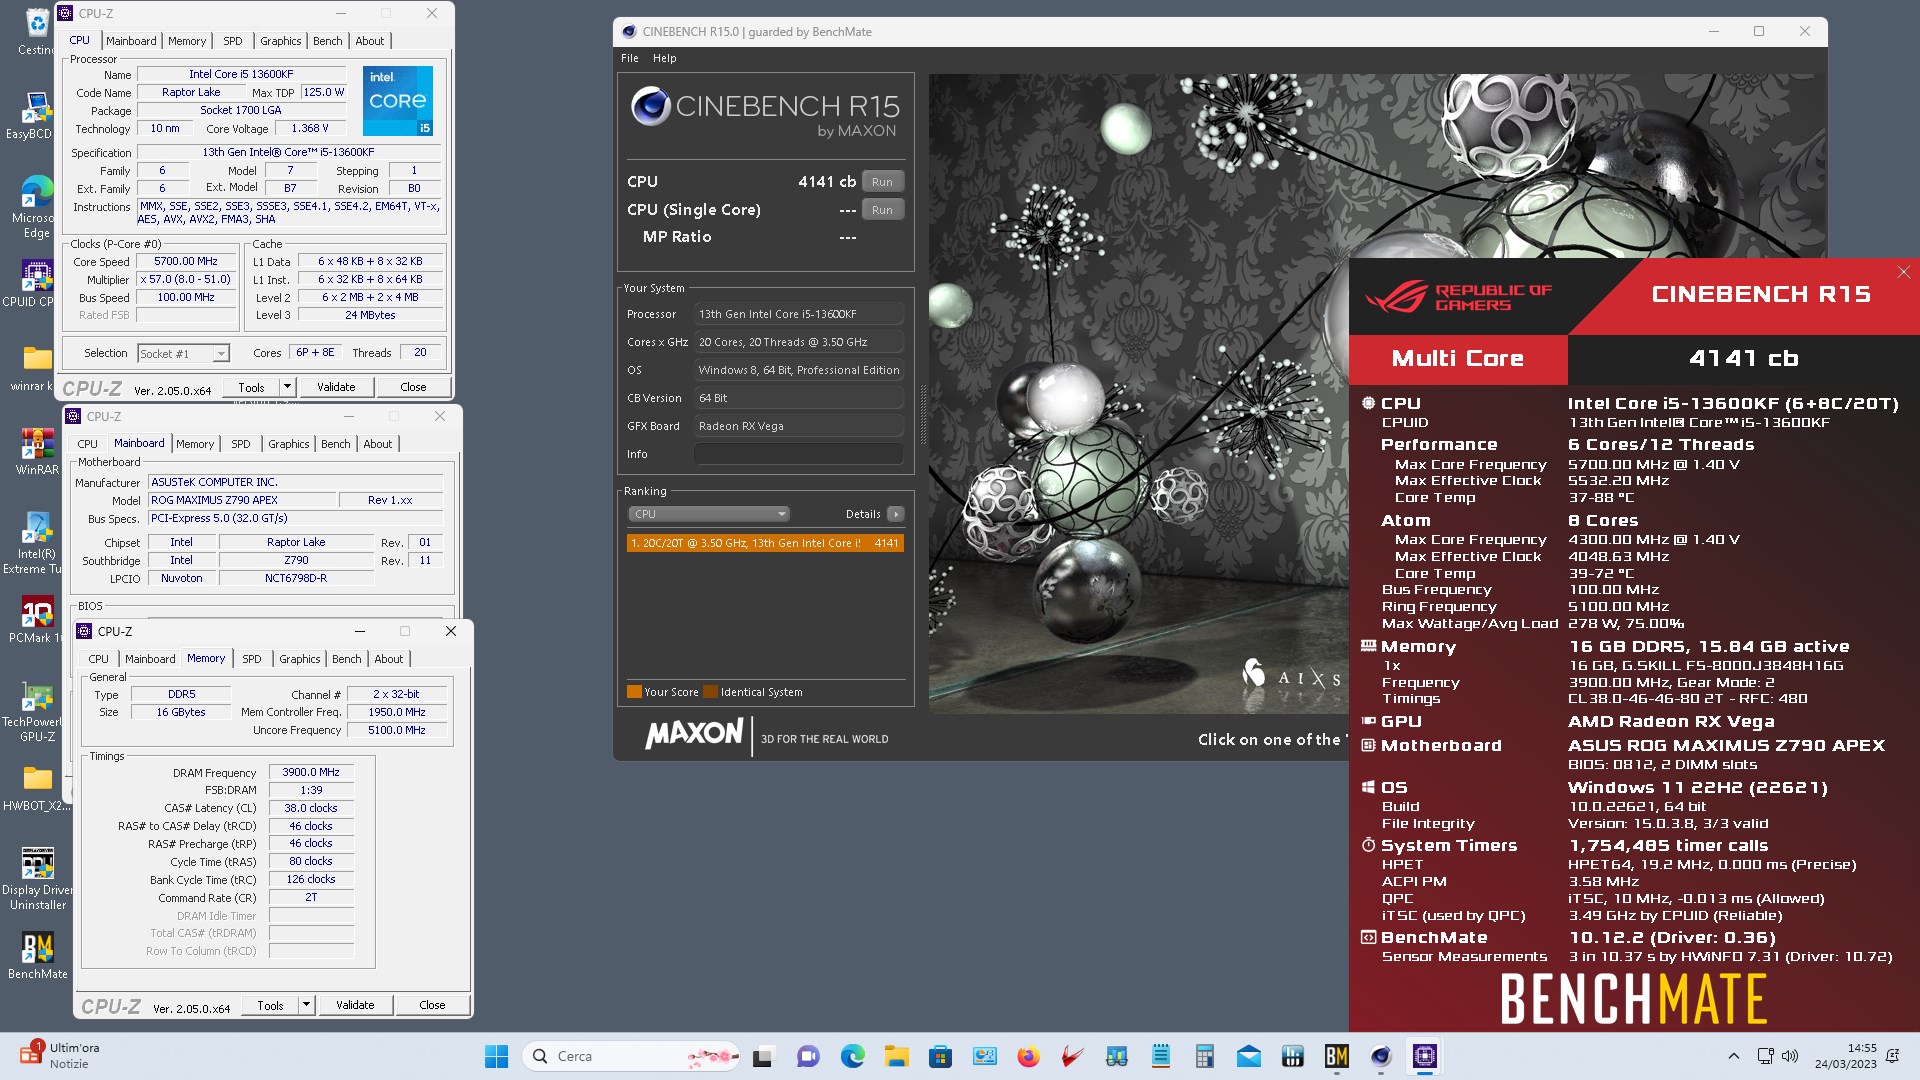Screen dimensions: 1920x1080
Task: Expand the ranking Details arrow in Cinebench
Action: pos(896,514)
